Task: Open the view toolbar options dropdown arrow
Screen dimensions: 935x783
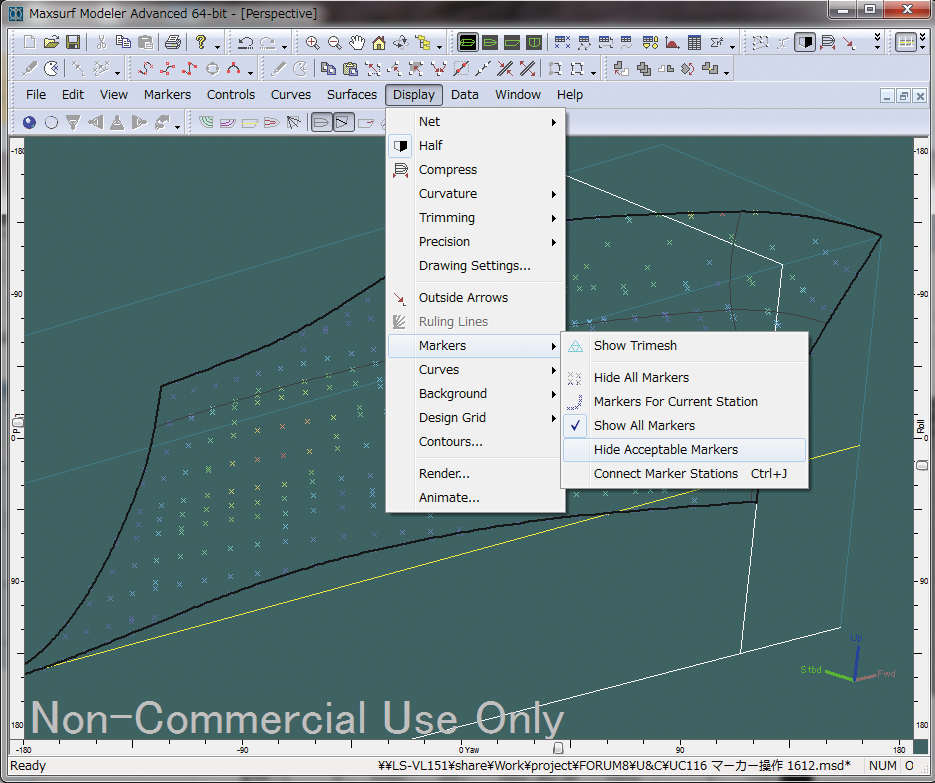Action: point(439,47)
